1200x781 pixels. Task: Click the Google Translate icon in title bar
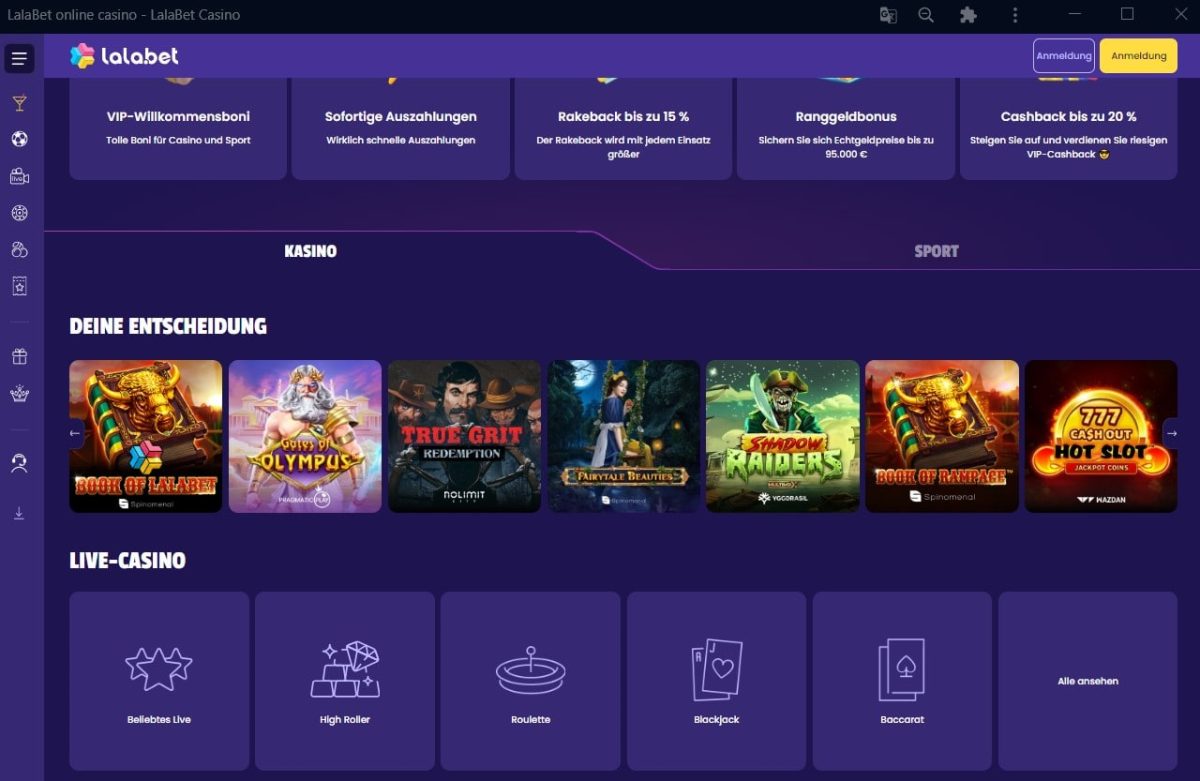pos(887,14)
